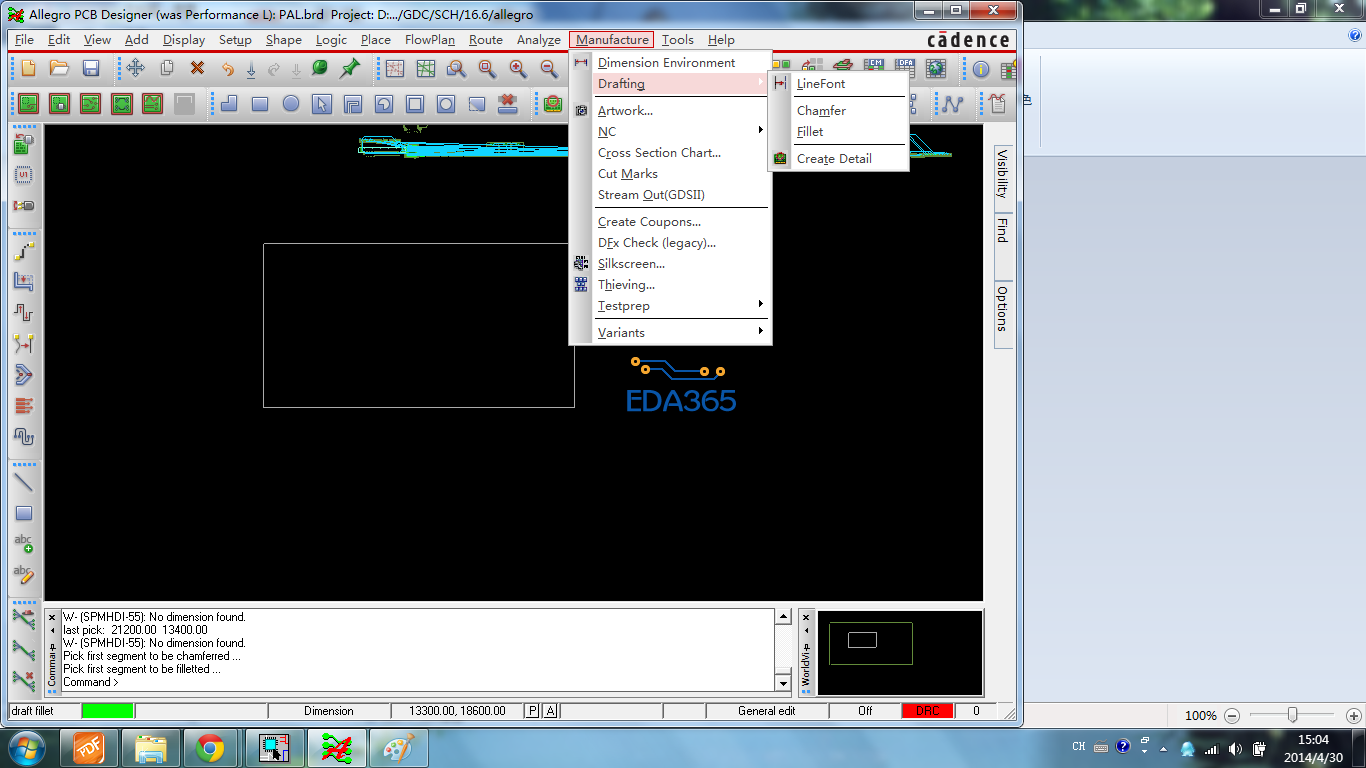
Task: Toggle the P button in status bar
Action: 533,711
